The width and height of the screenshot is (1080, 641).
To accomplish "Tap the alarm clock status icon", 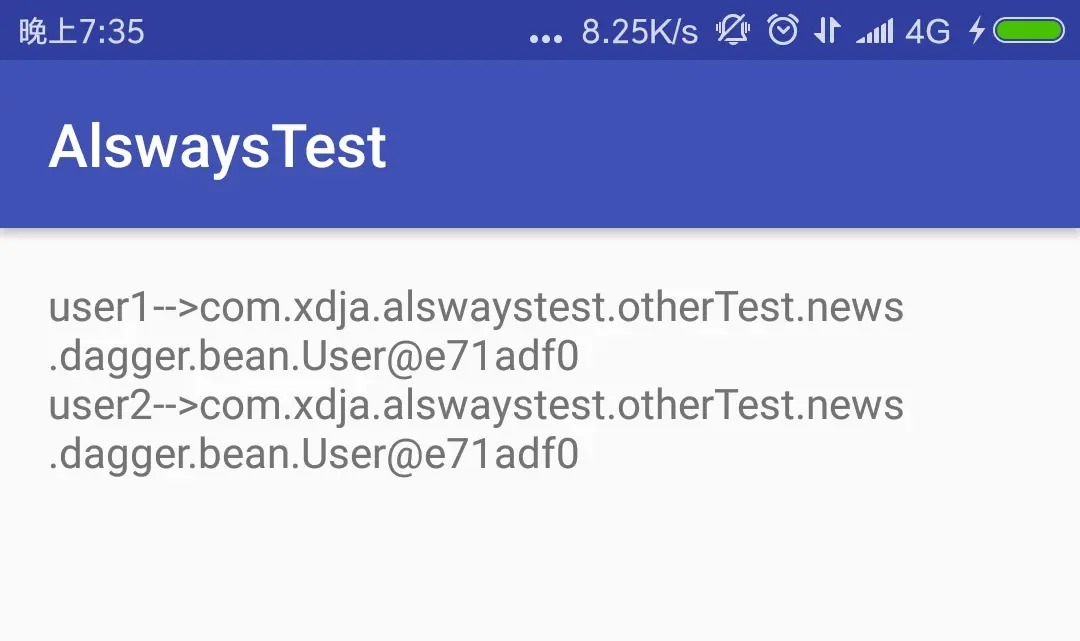I will pyautogui.click(x=783, y=30).
